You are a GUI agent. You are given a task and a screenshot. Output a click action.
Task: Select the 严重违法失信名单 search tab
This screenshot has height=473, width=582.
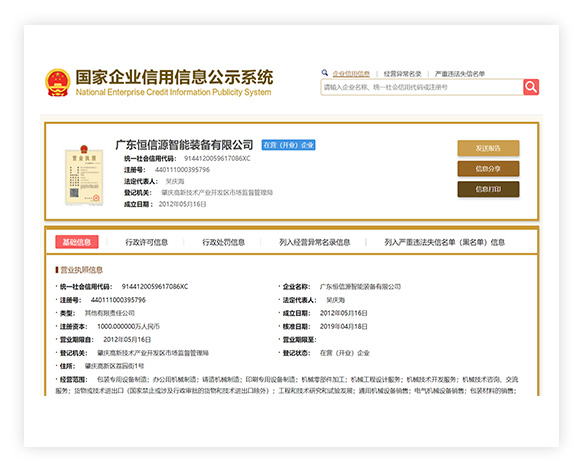pos(460,74)
